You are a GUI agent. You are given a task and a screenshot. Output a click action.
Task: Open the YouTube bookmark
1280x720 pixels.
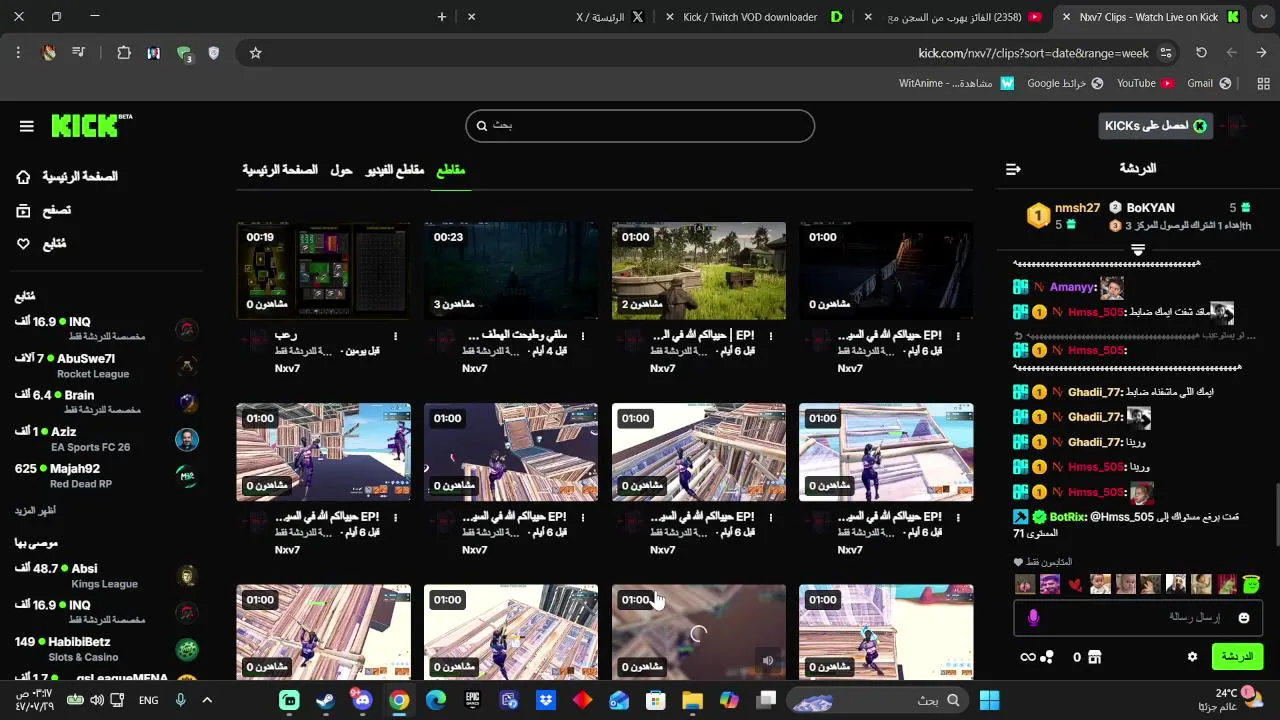pos(1145,83)
